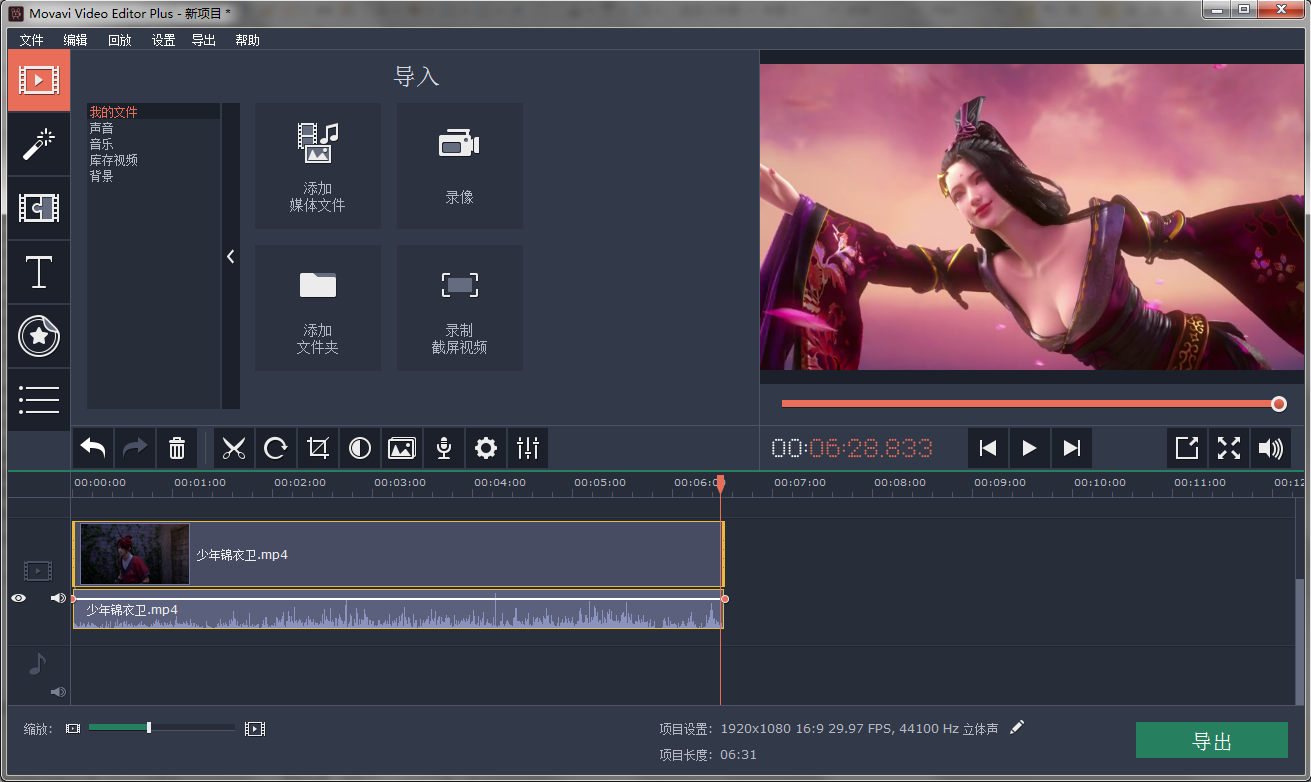Click the green 导出 export button
1311x782 pixels.
pos(1212,741)
